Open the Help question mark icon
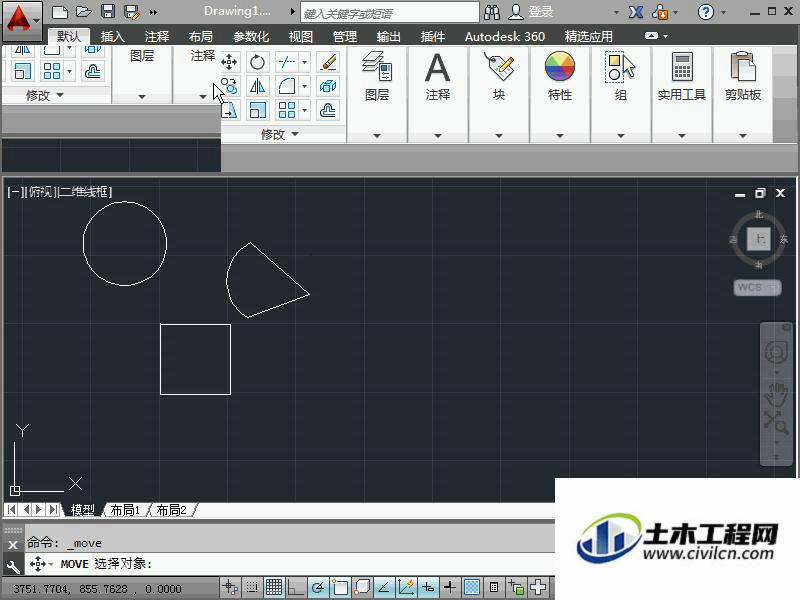This screenshot has height=600, width=800. (706, 12)
